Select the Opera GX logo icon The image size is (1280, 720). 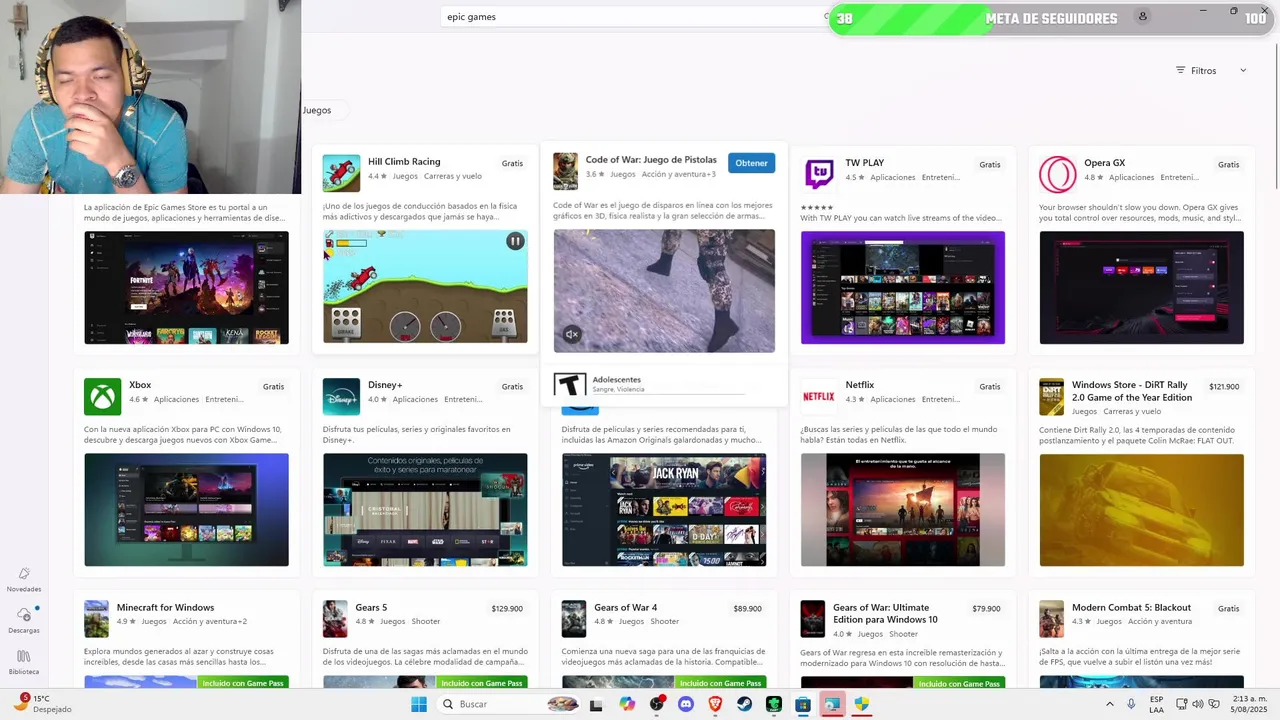coord(1057,174)
